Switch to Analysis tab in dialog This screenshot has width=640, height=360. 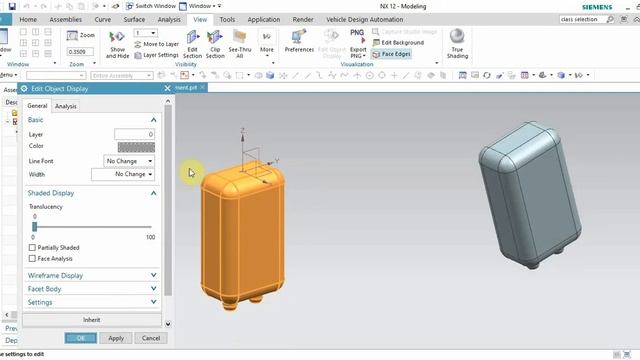point(65,106)
